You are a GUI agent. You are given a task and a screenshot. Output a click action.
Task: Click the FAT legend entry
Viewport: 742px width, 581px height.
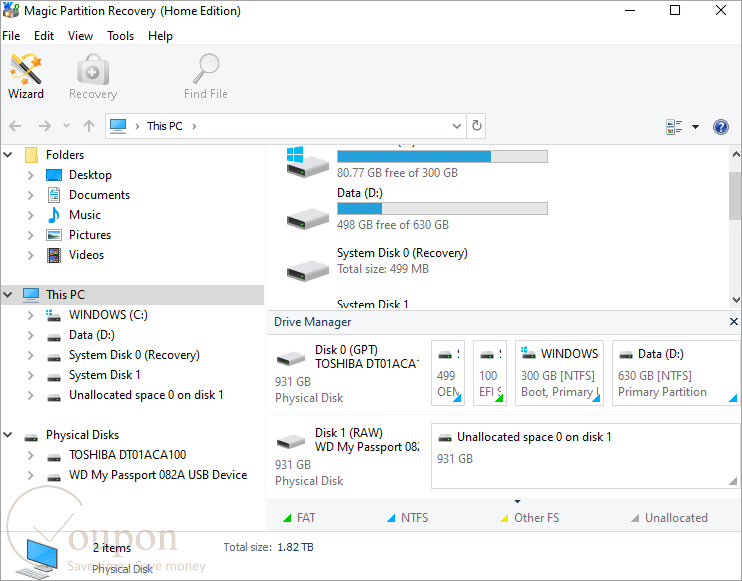coord(299,518)
